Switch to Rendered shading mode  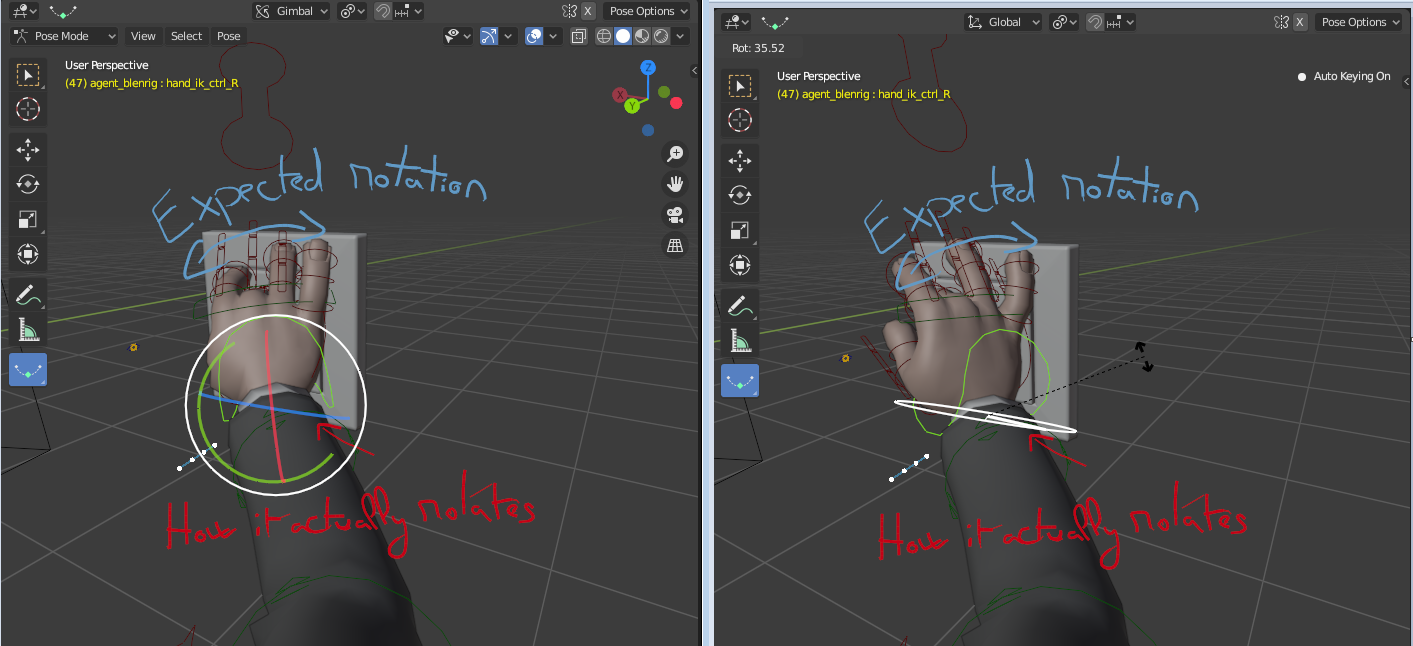(x=660, y=36)
